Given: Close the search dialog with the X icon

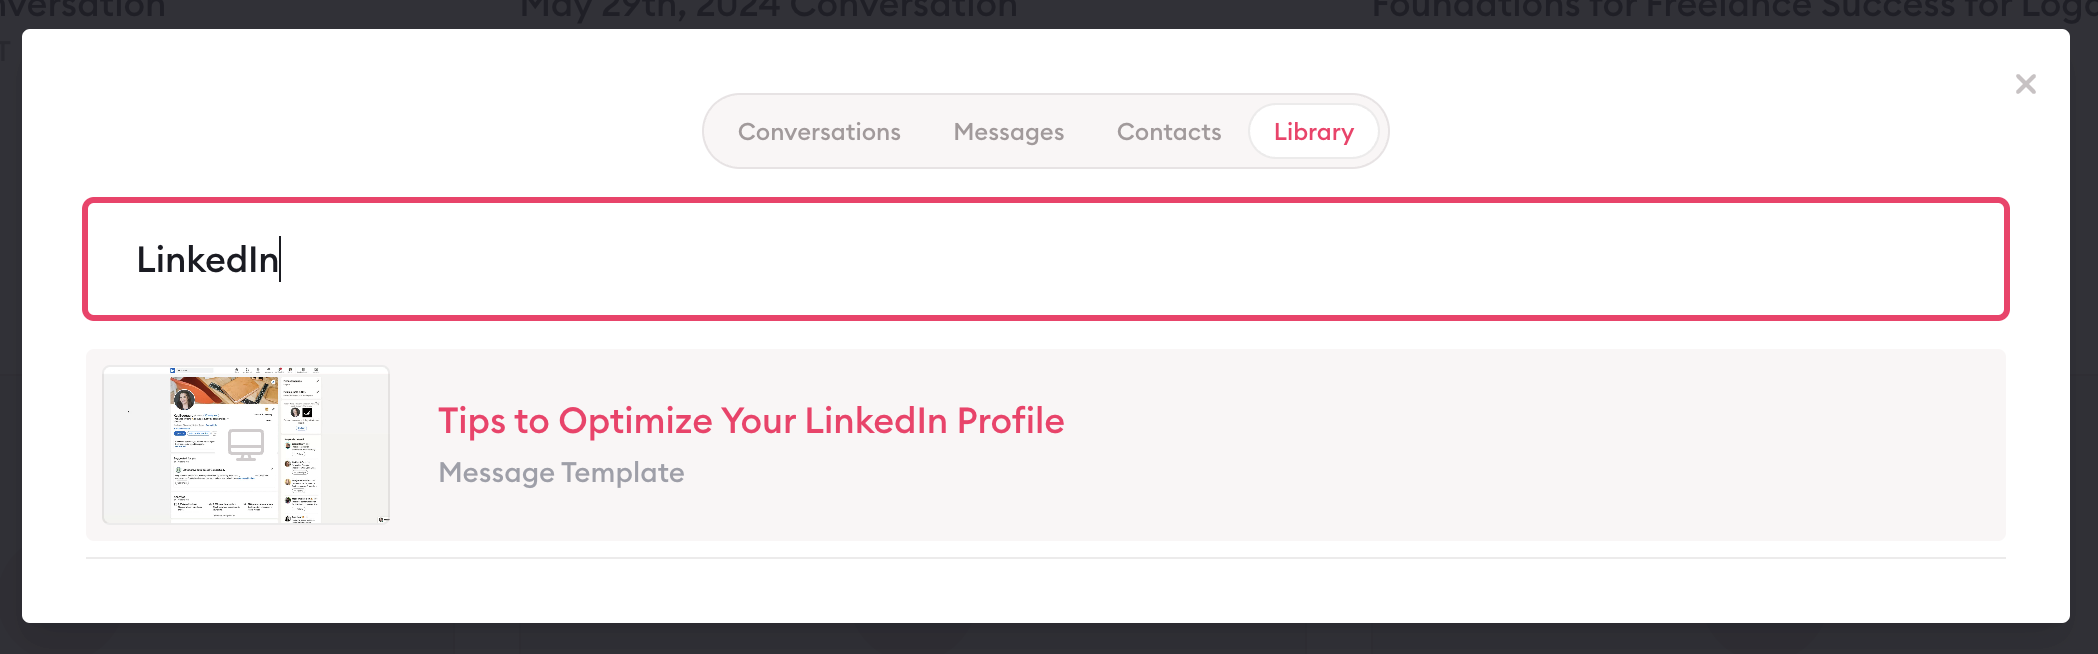Looking at the screenshot, I should coord(2025,84).
